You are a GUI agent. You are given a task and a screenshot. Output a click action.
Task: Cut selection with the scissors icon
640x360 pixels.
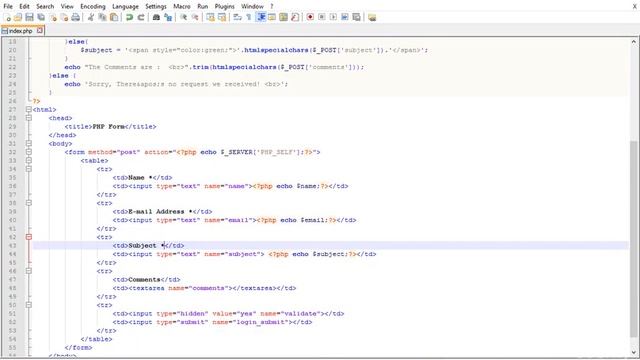pos(91,17)
